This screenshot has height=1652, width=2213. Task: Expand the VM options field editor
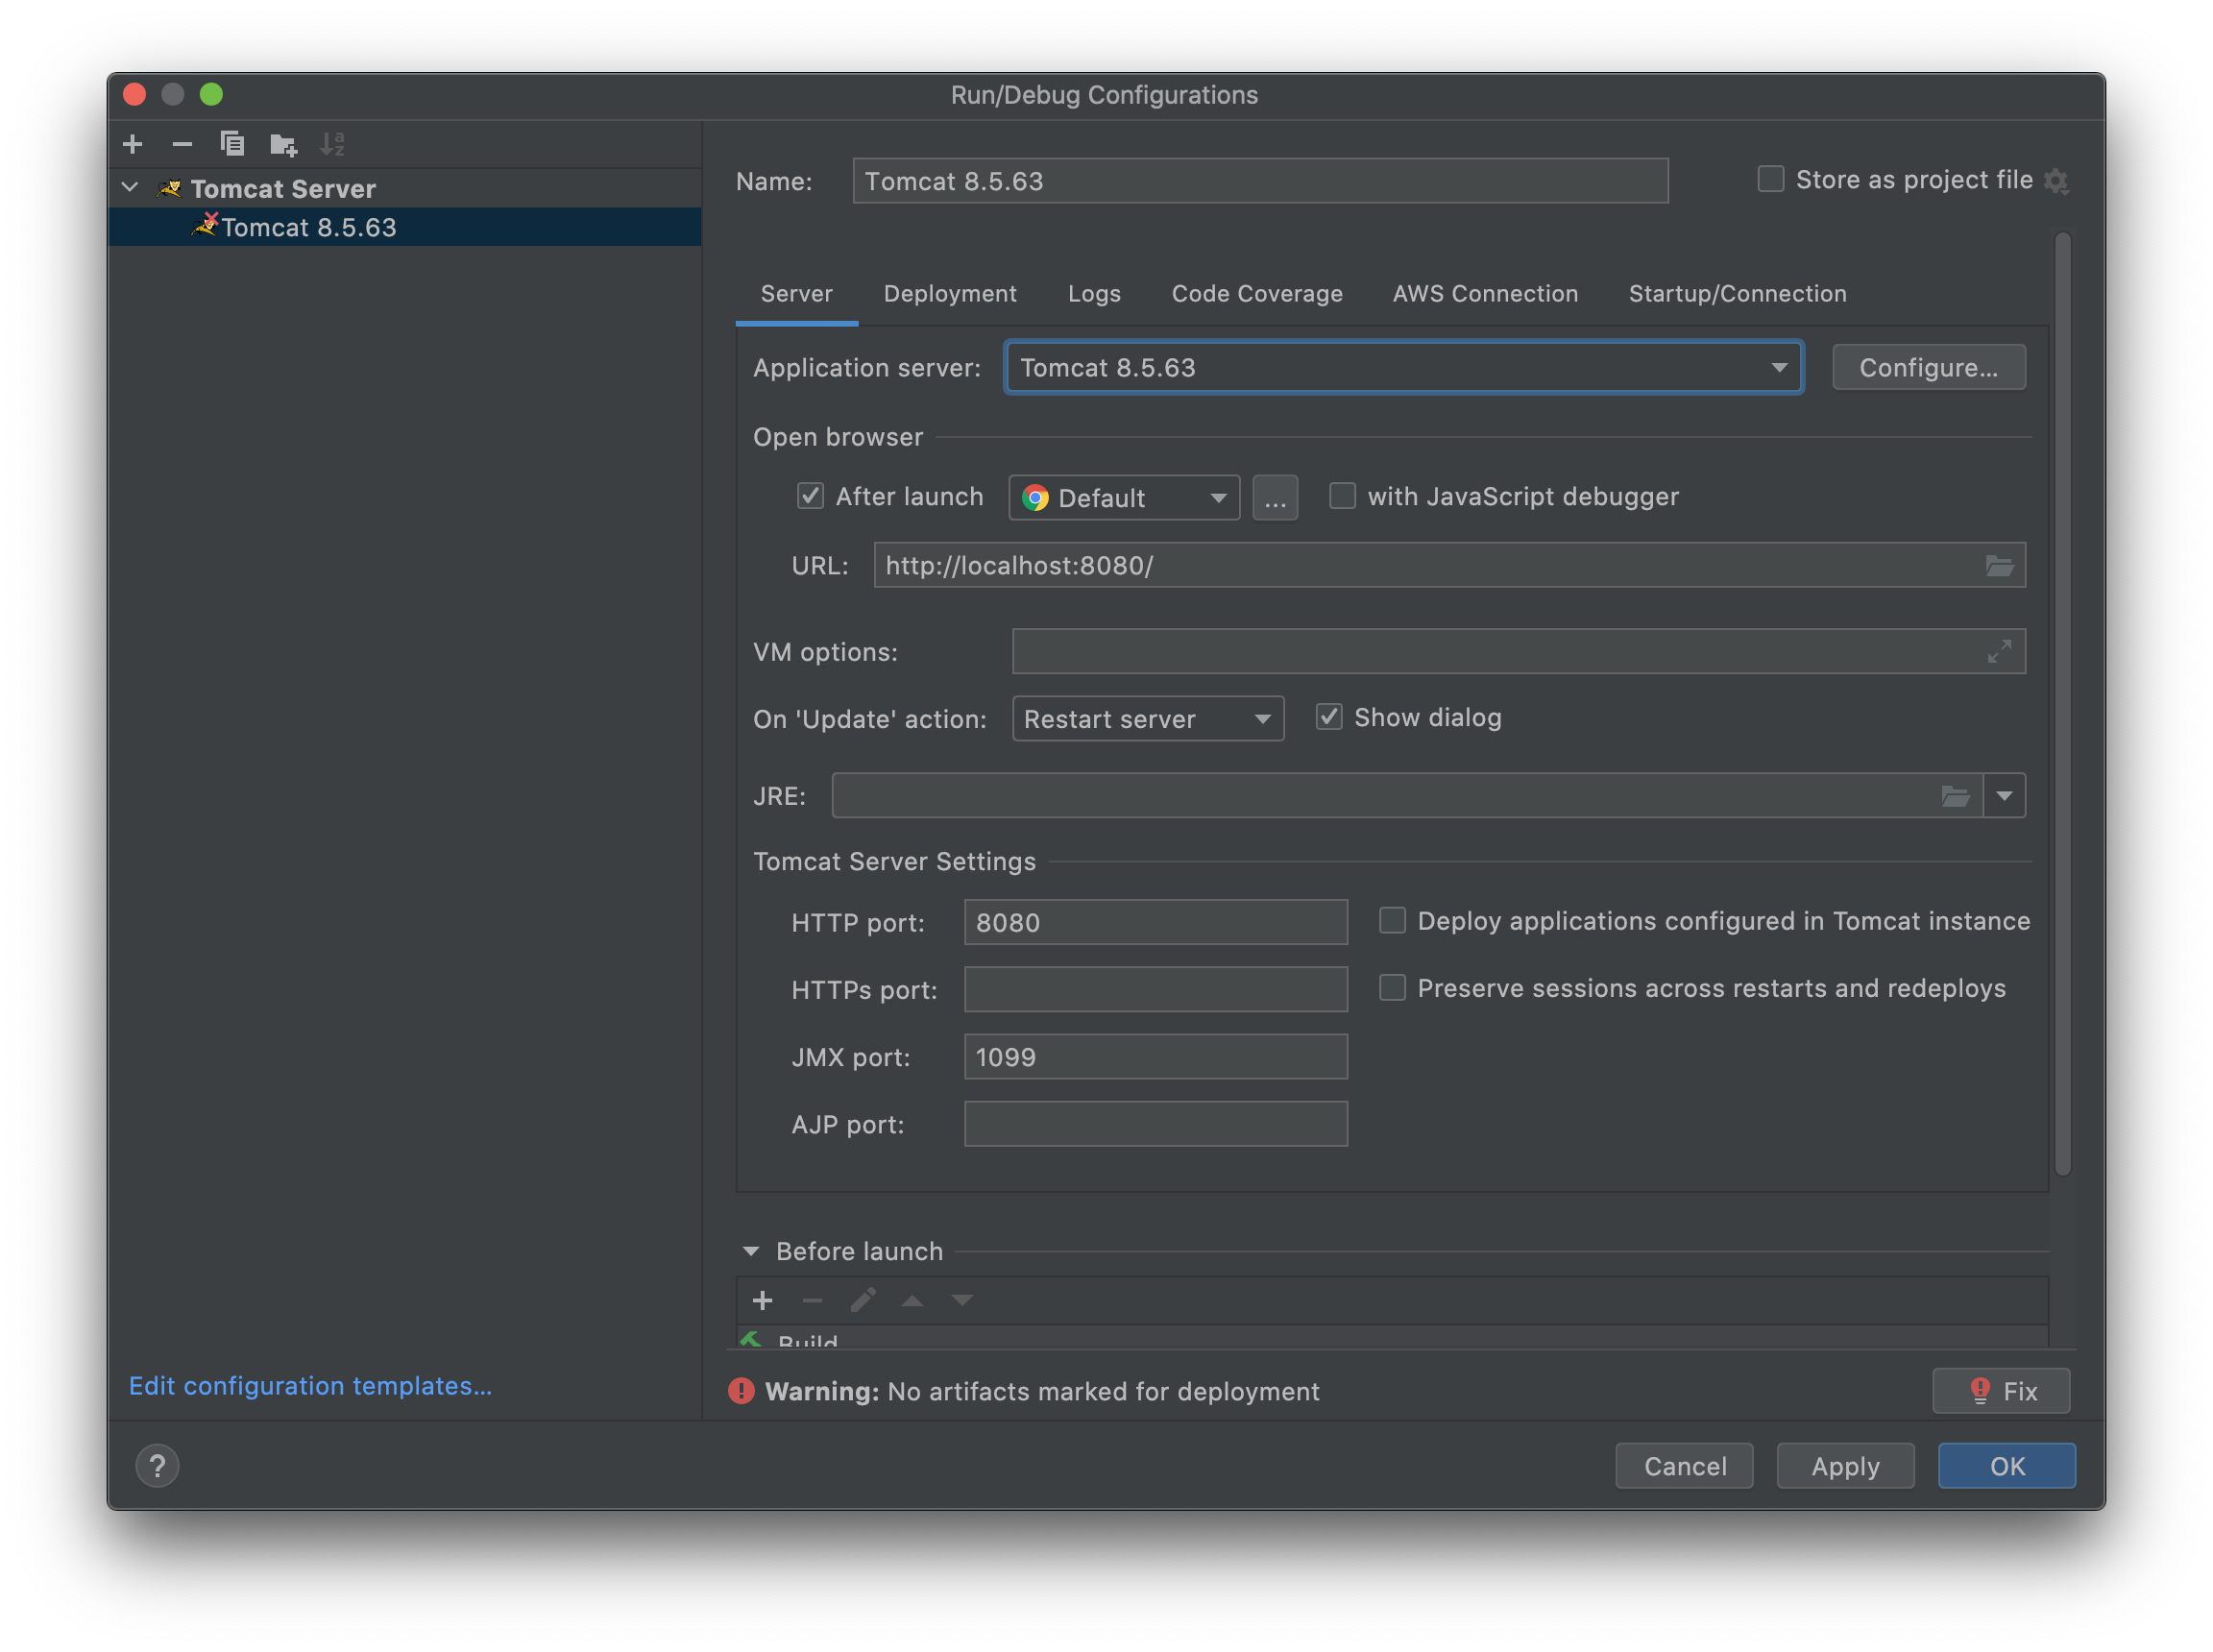pos(1998,651)
